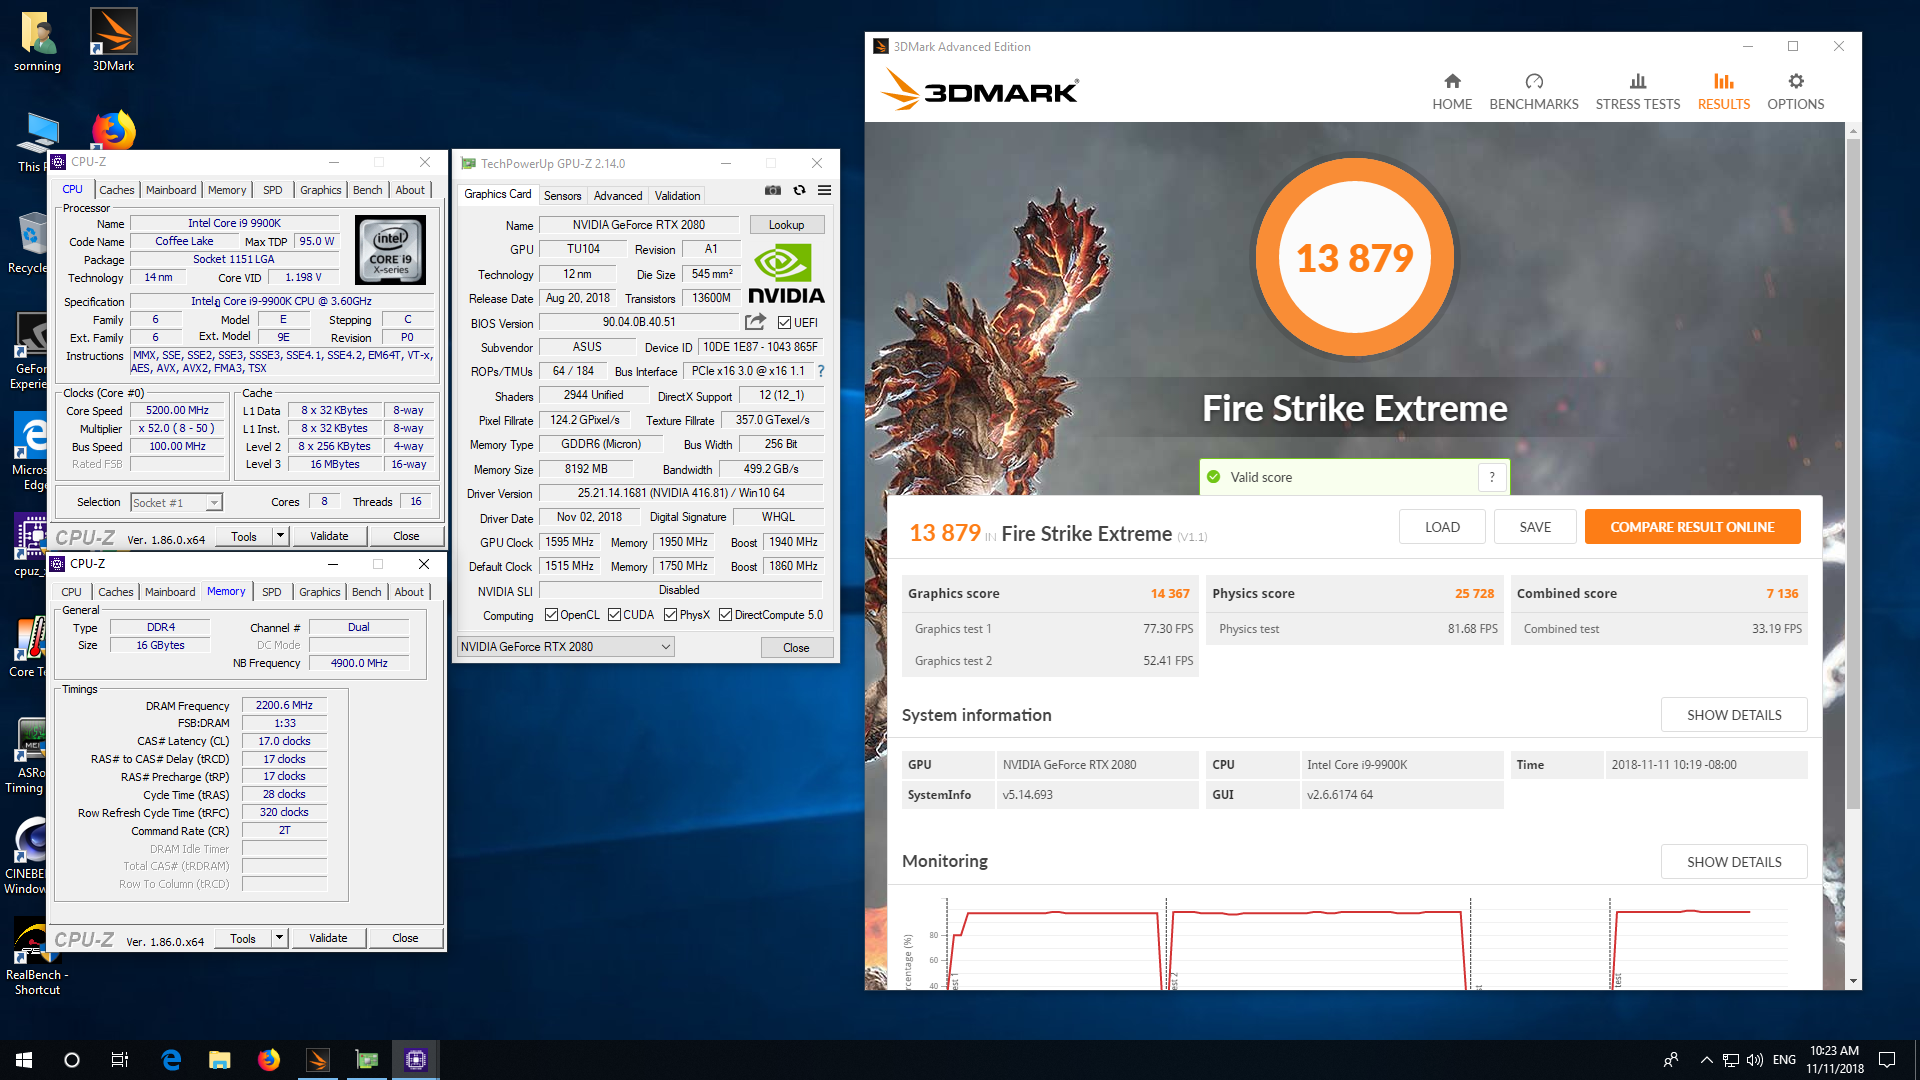Image resolution: width=1920 pixels, height=1080 pixels.
Task: Switch to Advanced tab in GPU-Z
Action: point(618,196)
